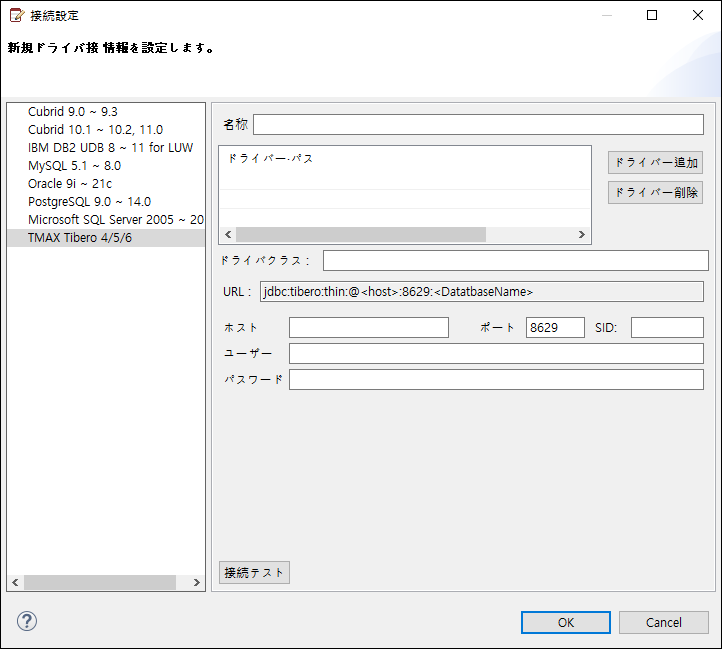
Task: Select PostgreSQL 9.0 ~ 14.0 driver
Action: point(89,202)
